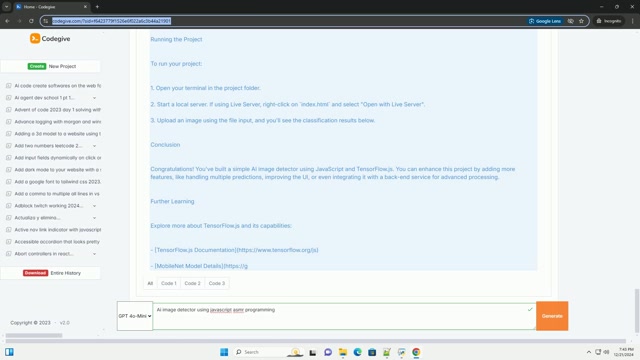Click Download Entire History button
640x360 pixels.
(51, 273)
